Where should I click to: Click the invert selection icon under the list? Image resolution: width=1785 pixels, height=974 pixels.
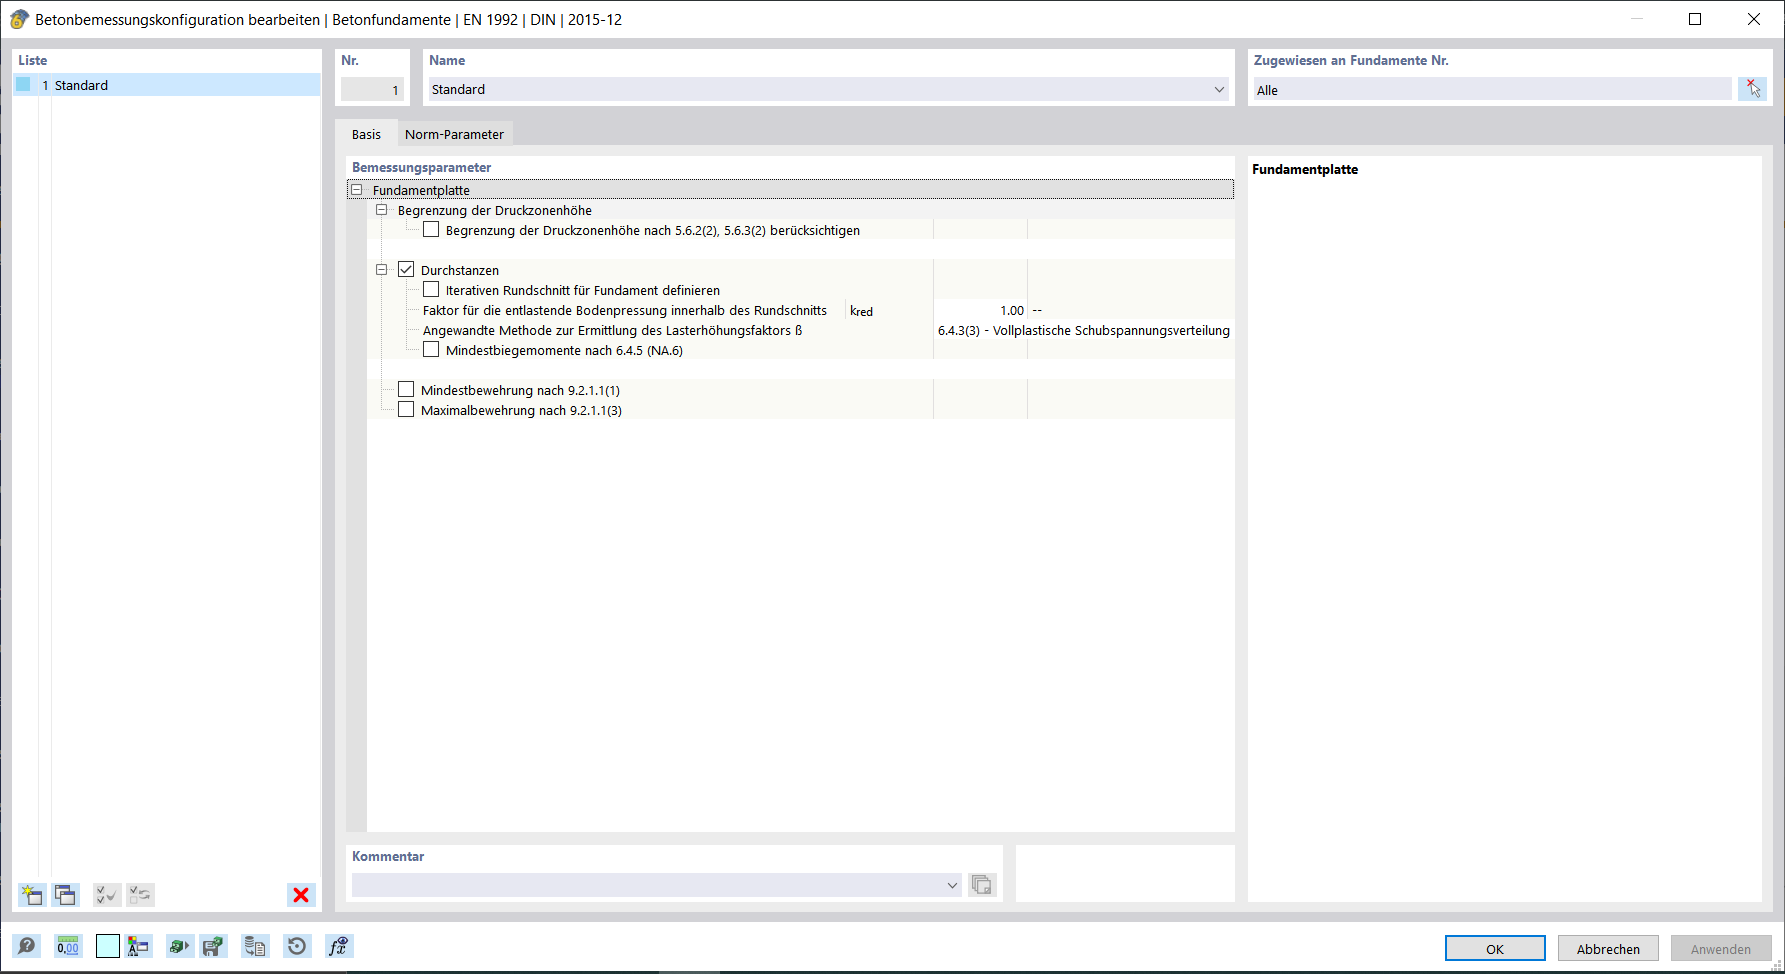[141, 895]
